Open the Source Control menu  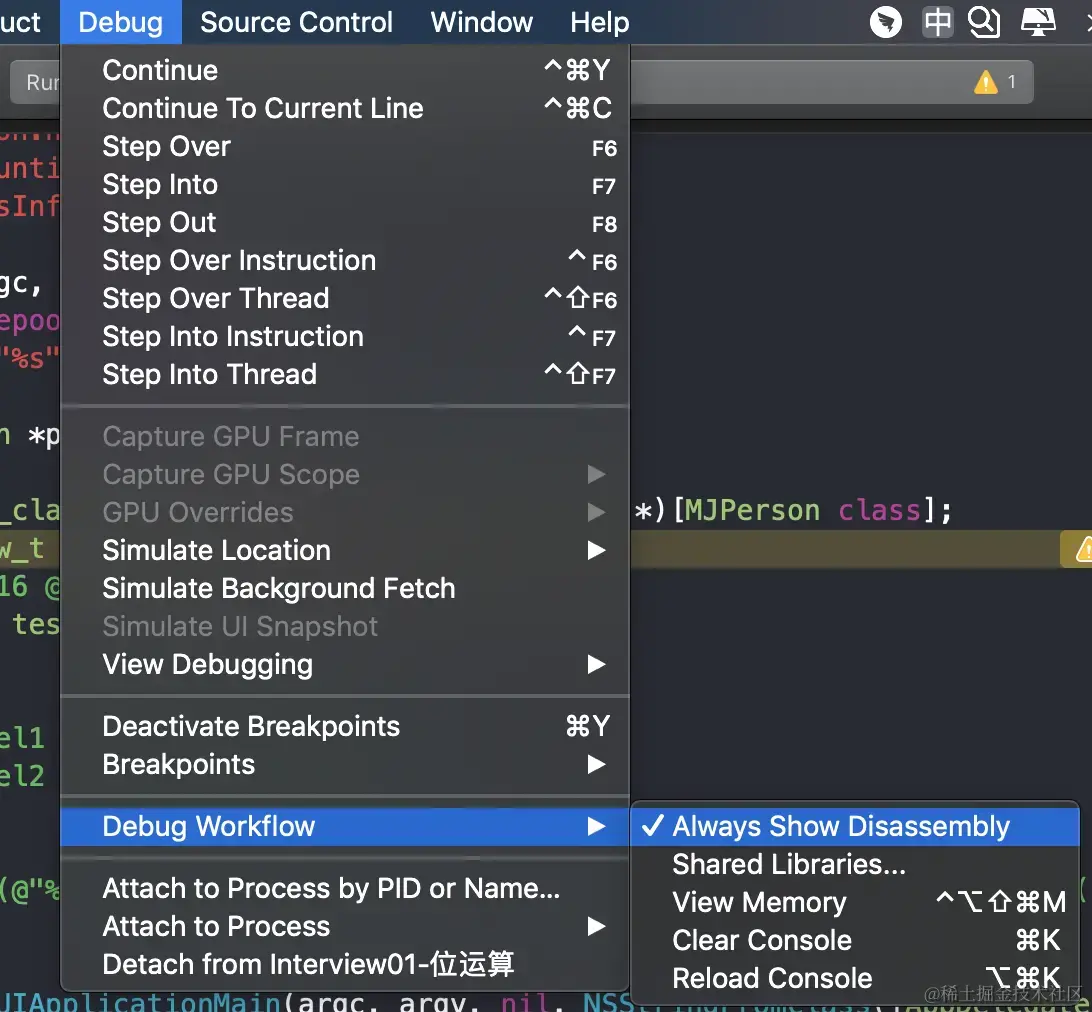point(296,22)
